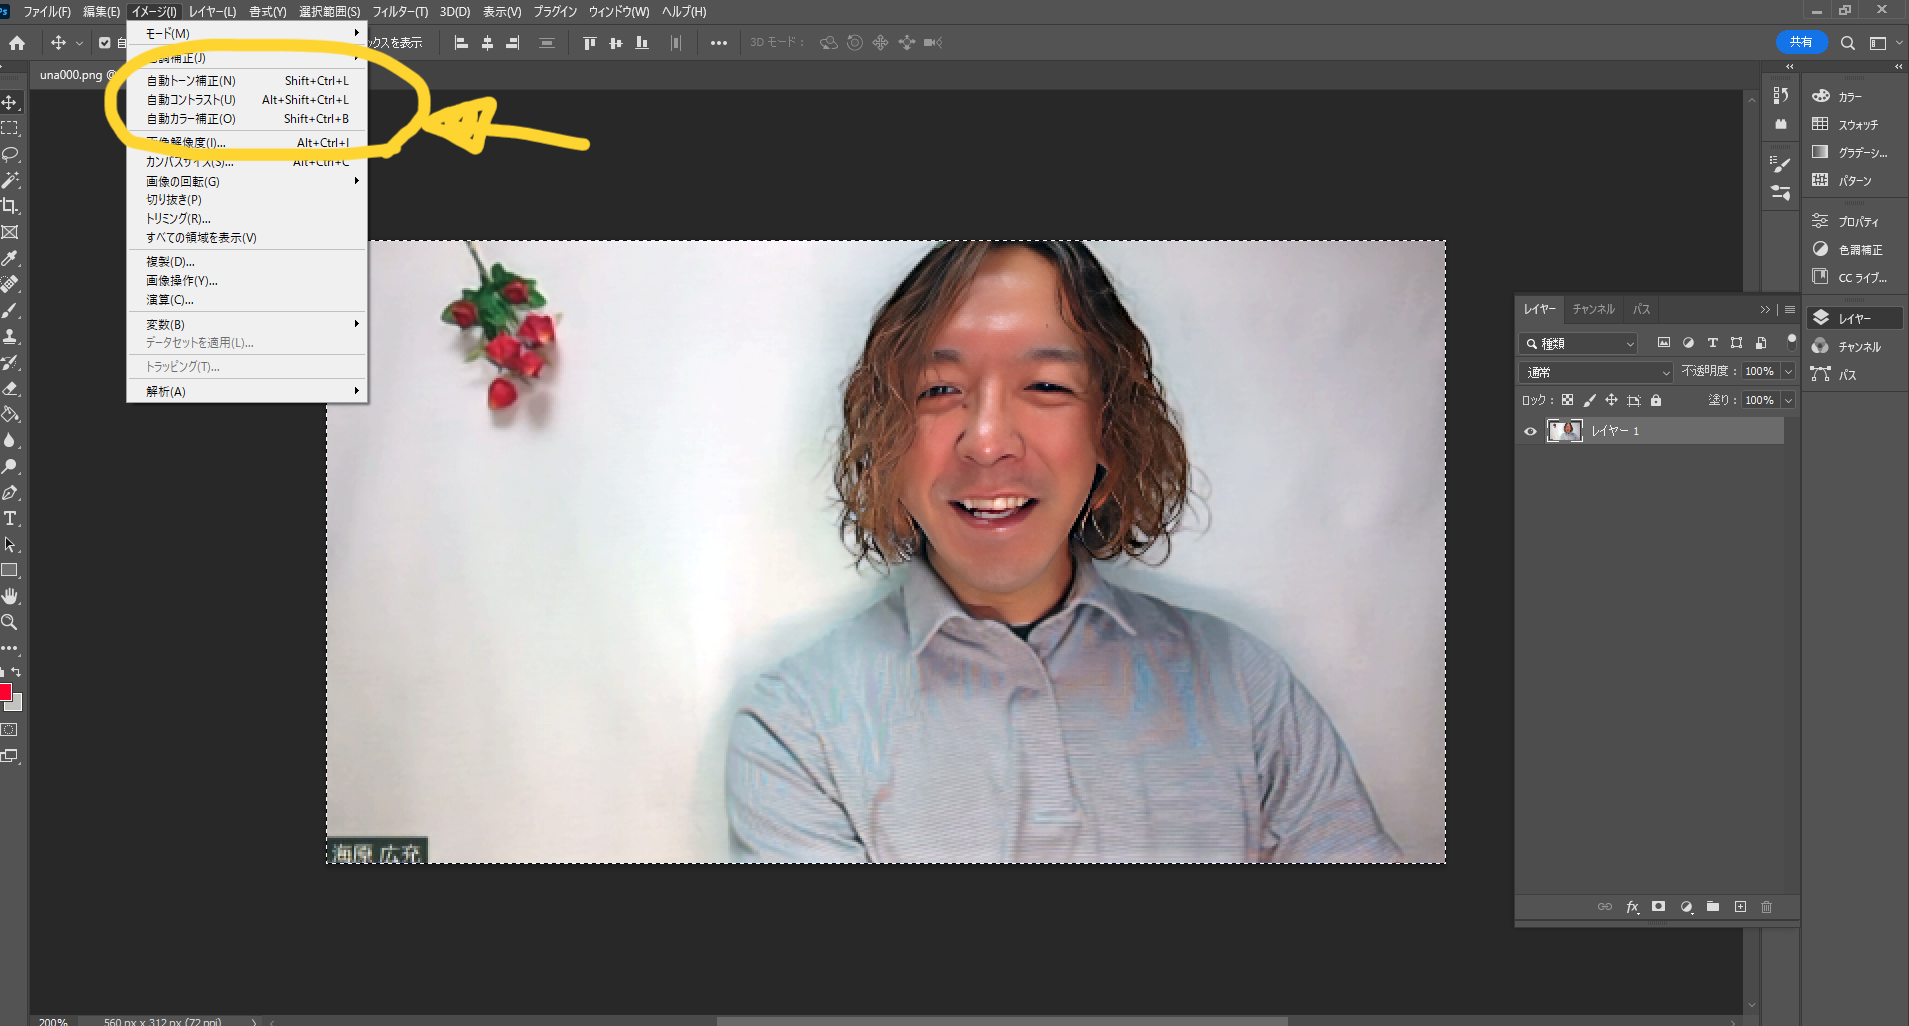Open the 種類 filter type dropdown

click(x=1579, y=344)
